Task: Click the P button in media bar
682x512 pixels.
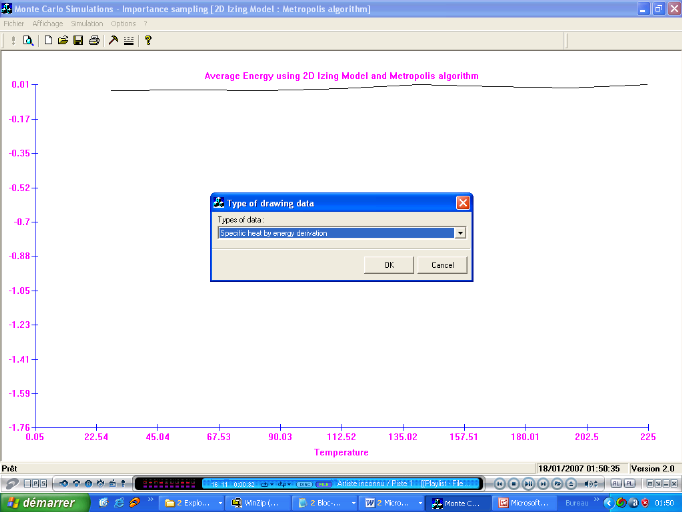Action: click(x=35, y=483)
